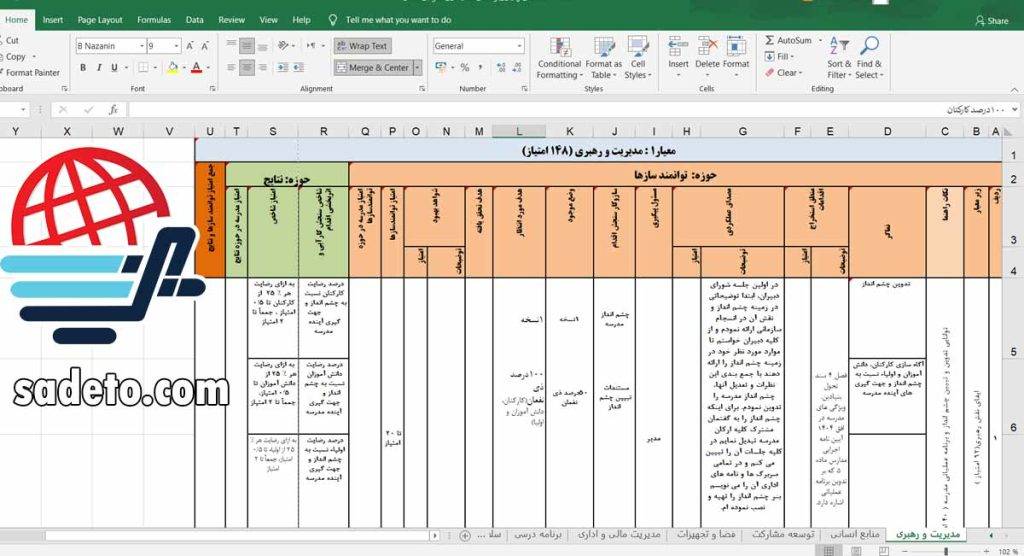Viewport: 1024px width, 556px height.
Task: Toggle Underline formatting
Action: [114, 67]
